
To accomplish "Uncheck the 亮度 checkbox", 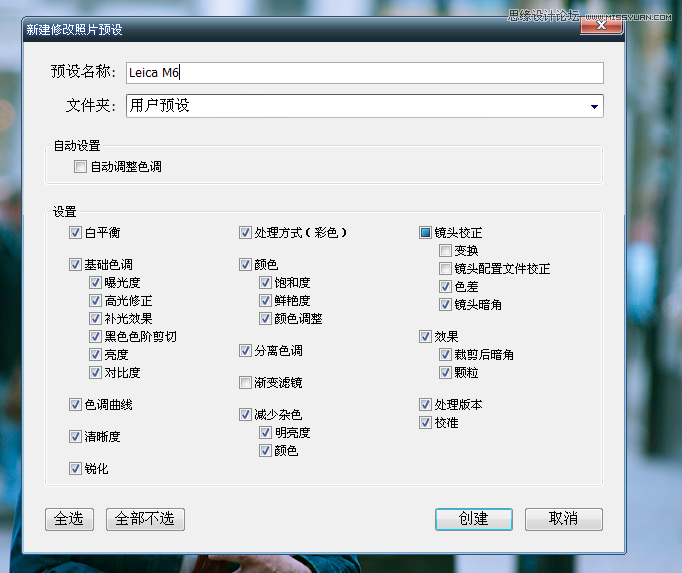I will tap(95, 354).
